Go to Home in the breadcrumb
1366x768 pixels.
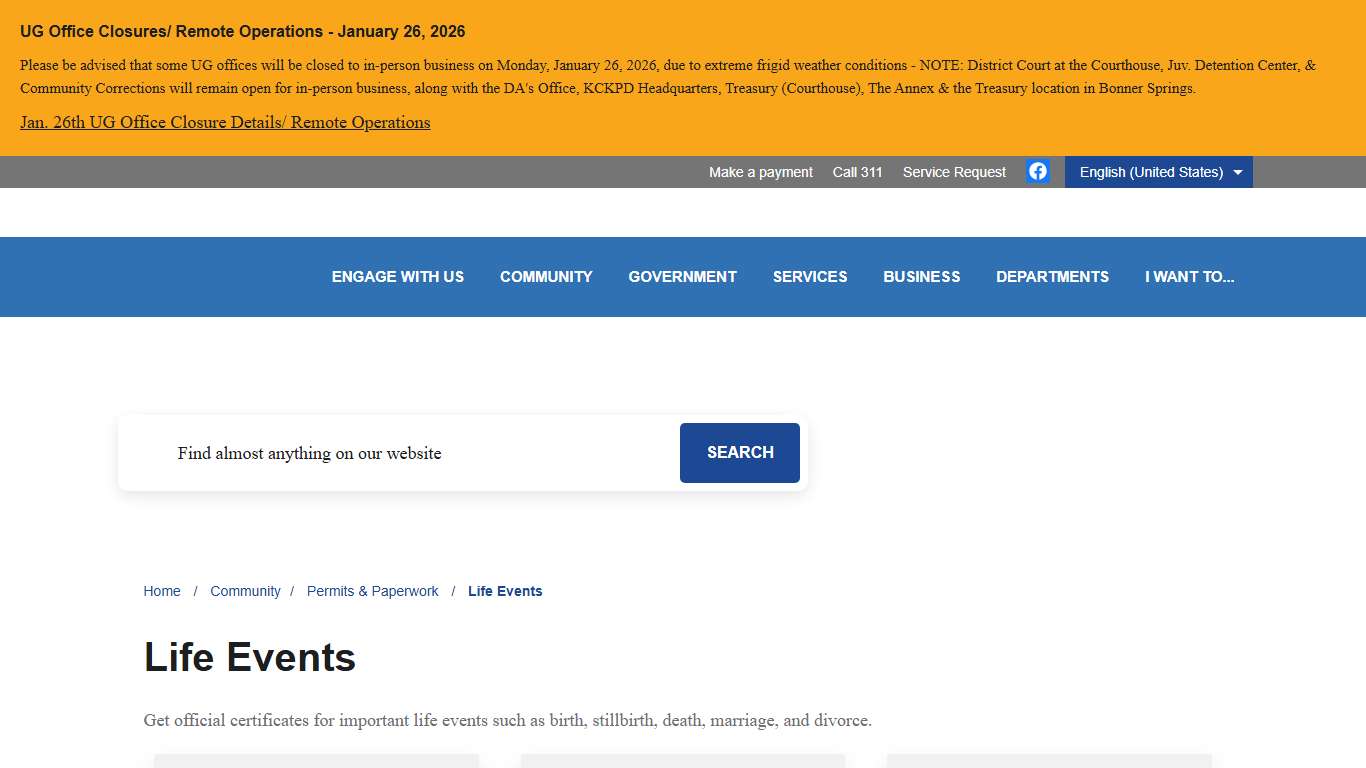tap(162, 591)
